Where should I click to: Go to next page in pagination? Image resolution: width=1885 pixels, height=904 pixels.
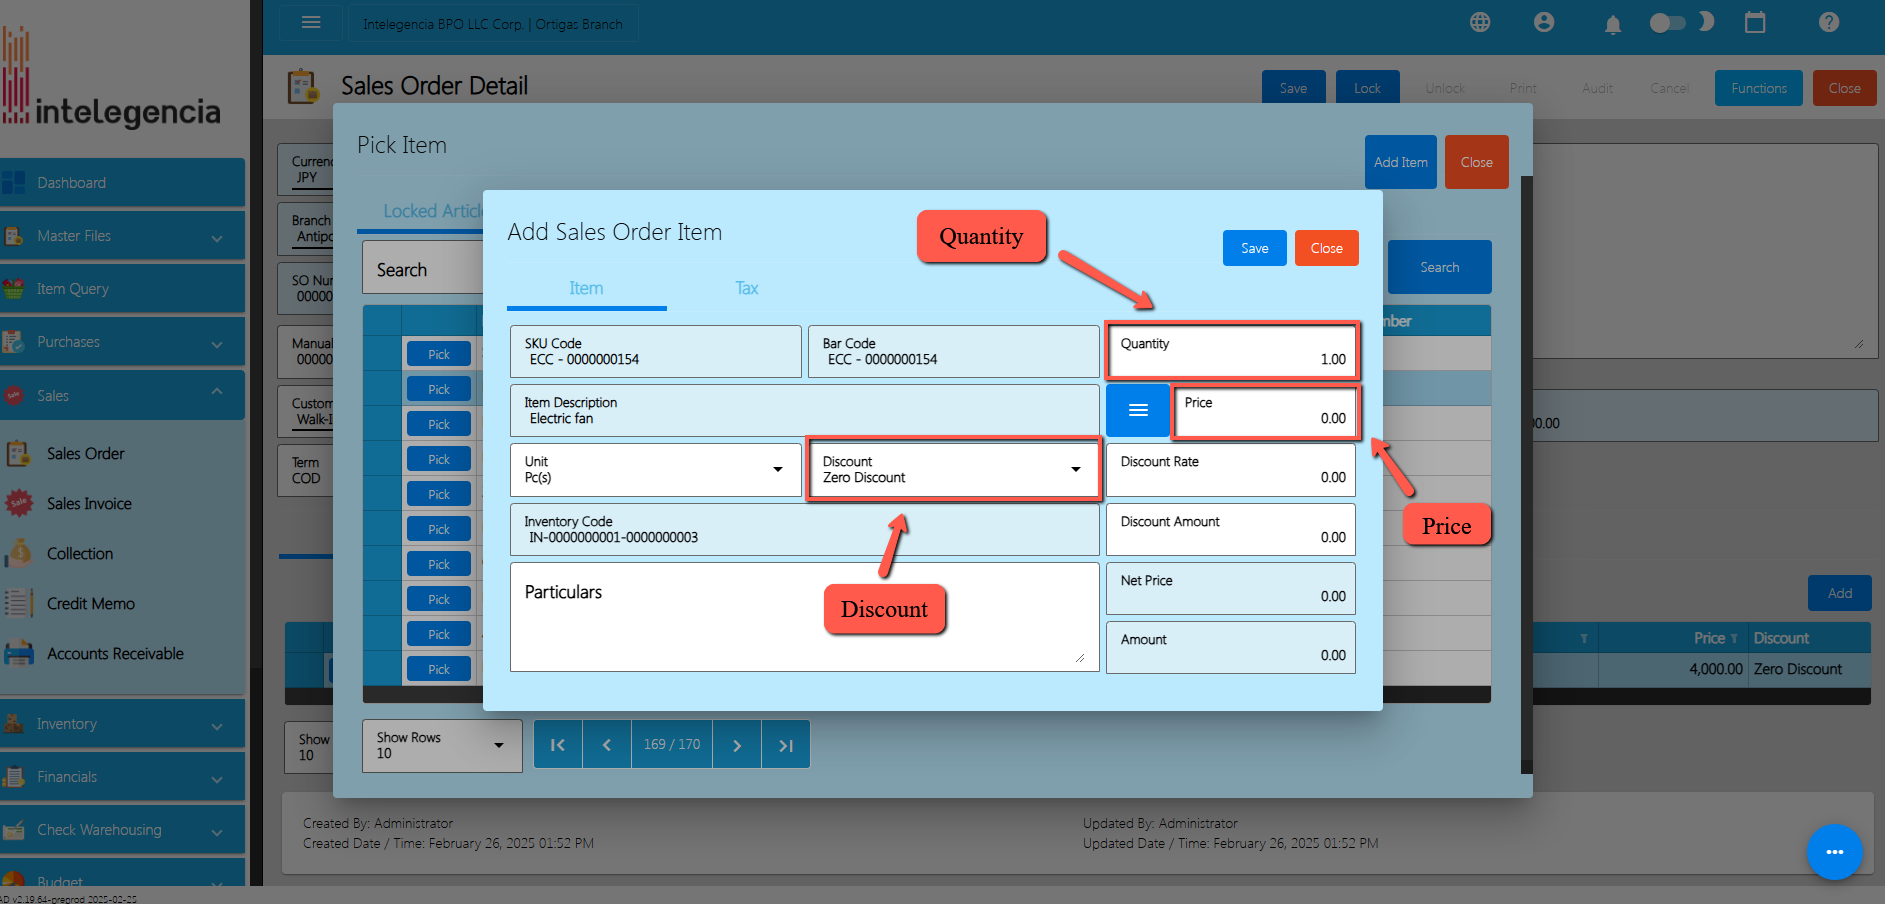737,745
